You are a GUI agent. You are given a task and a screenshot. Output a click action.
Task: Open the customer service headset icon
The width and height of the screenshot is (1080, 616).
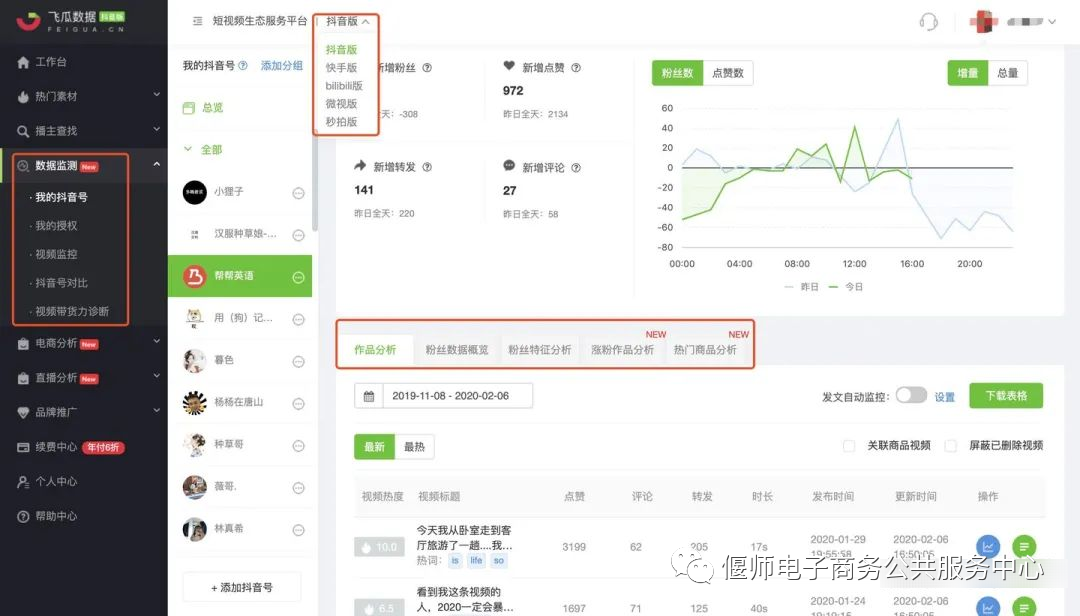coord(928,21)
